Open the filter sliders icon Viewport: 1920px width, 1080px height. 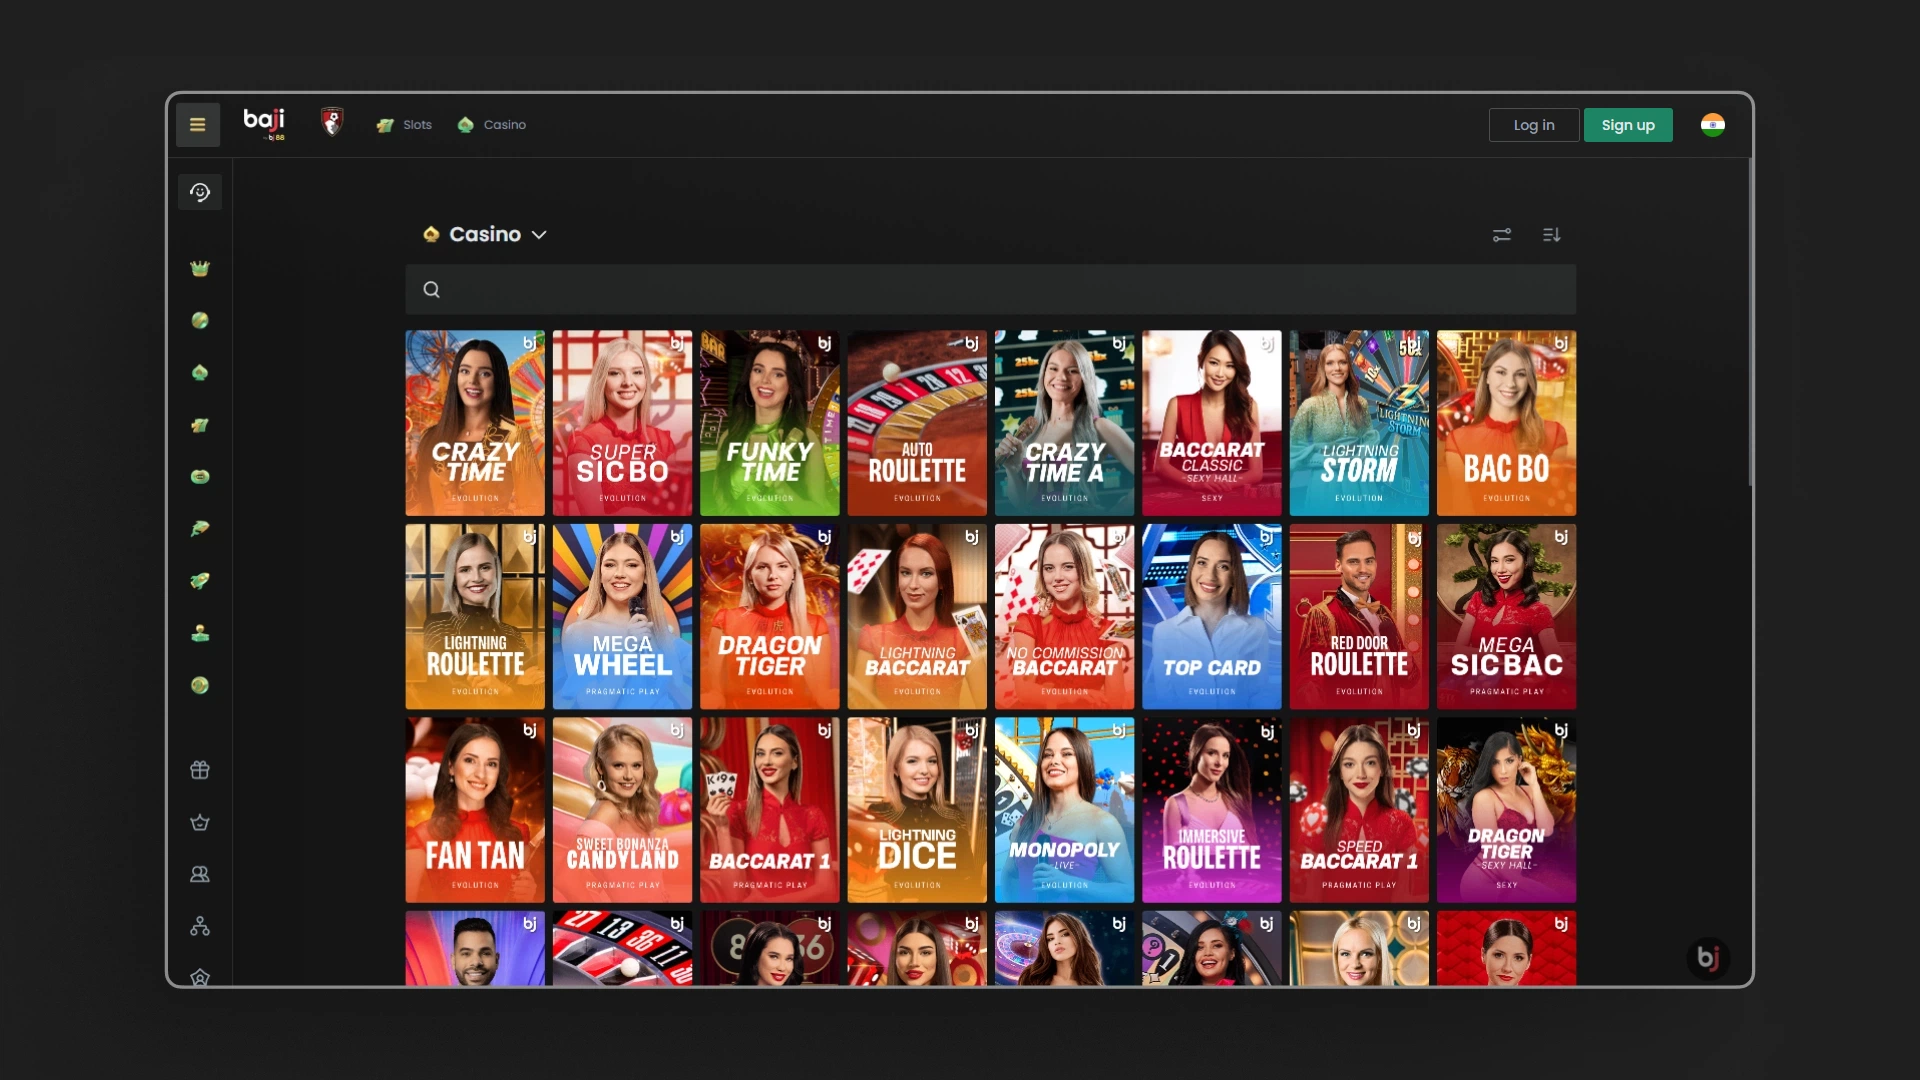tap(1502, 235)
